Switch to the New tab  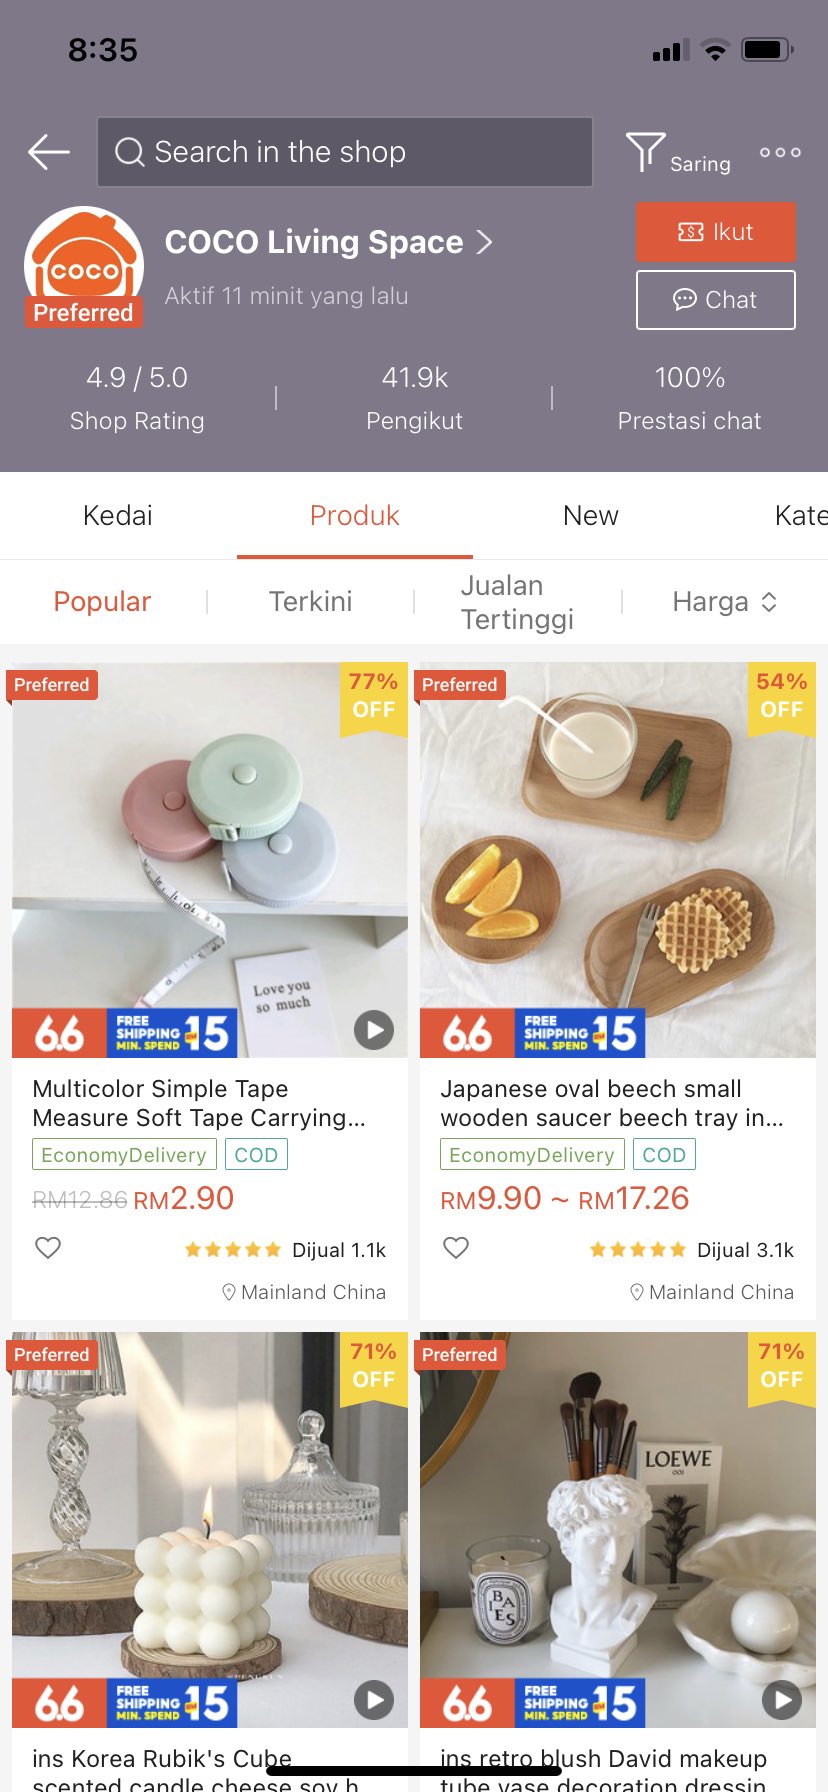click(x=590, y=515)
